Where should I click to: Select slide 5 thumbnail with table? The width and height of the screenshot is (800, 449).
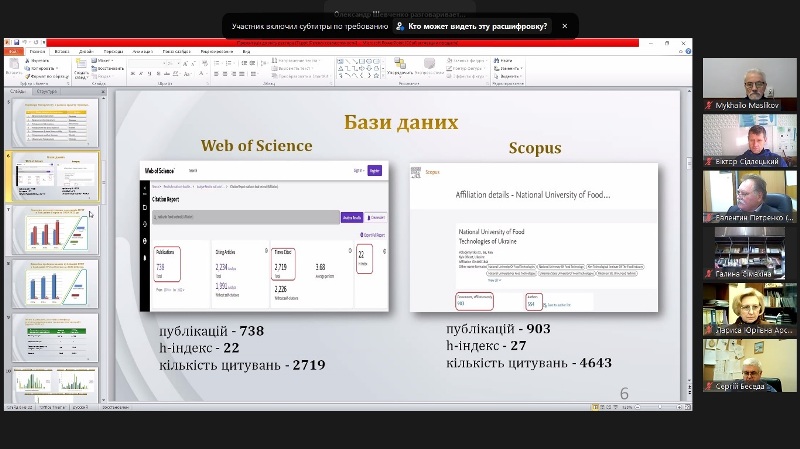55,123
